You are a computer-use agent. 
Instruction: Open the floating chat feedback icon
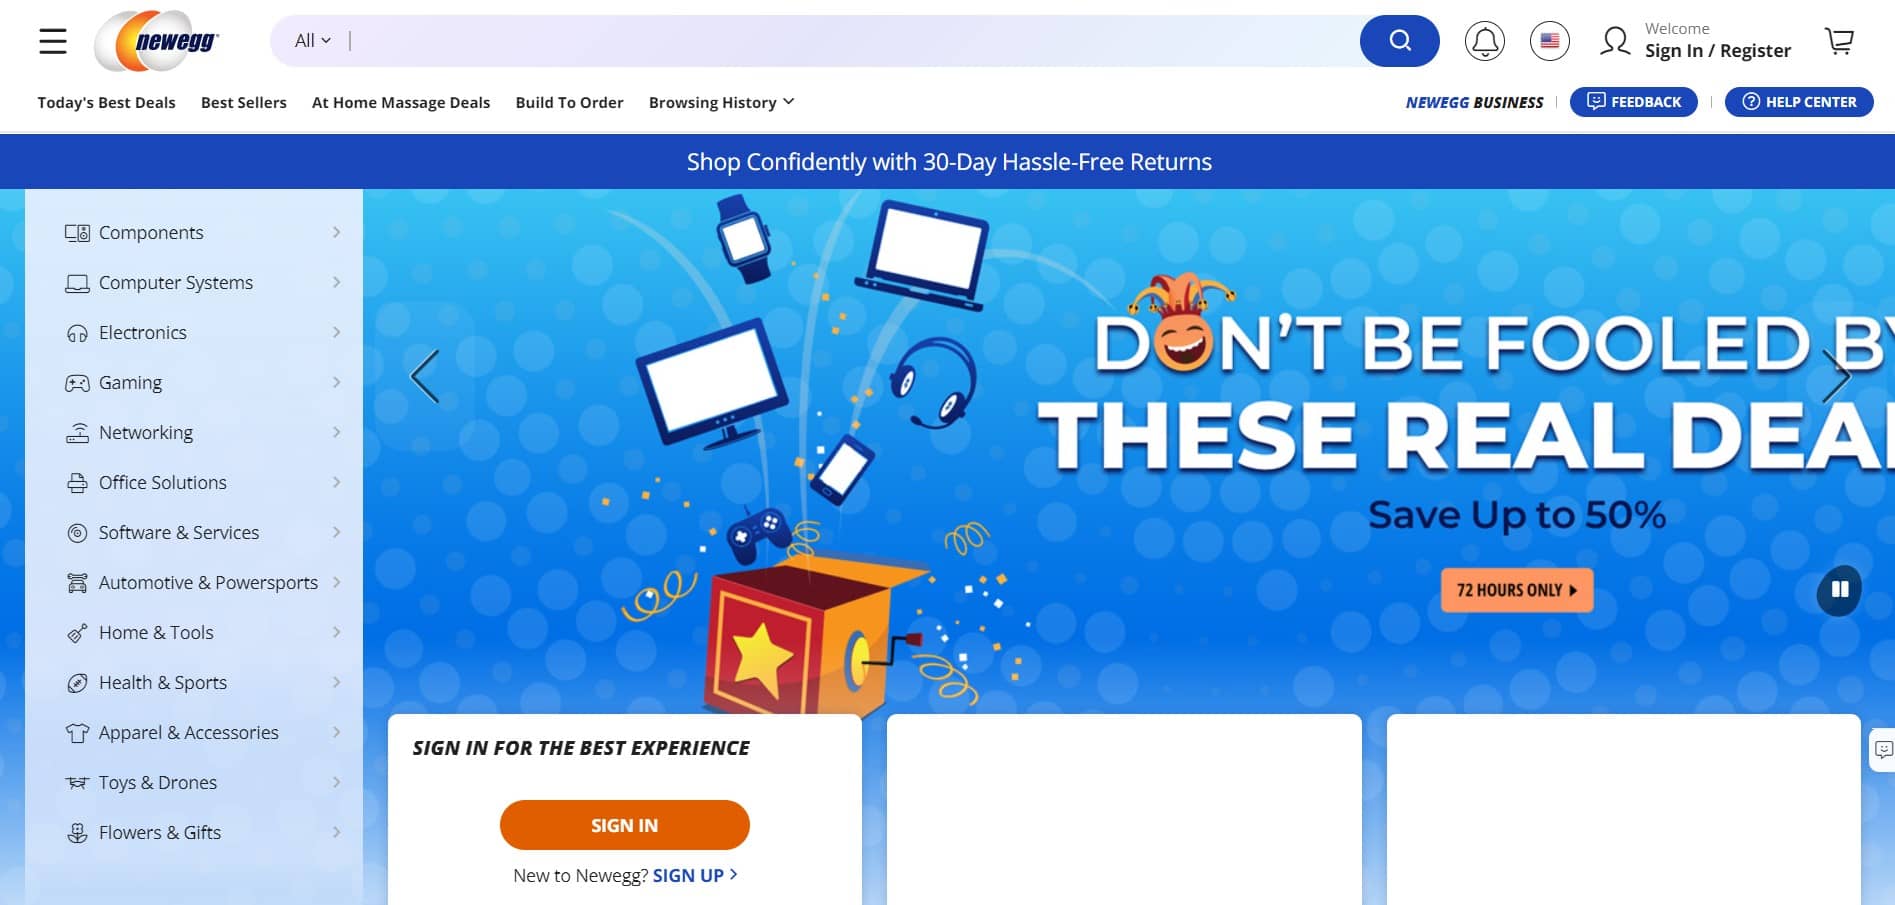coord(1883,750)
